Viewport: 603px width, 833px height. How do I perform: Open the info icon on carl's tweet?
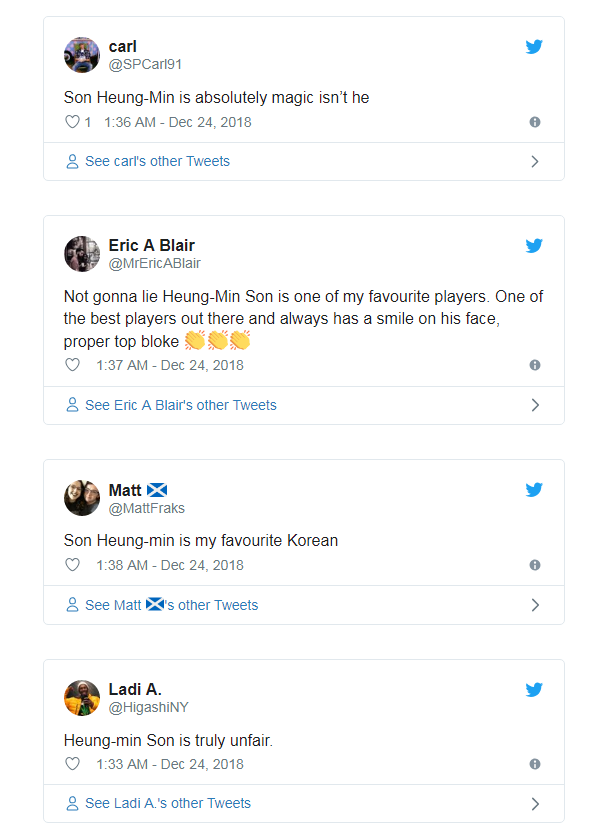[x=535, y=122]
